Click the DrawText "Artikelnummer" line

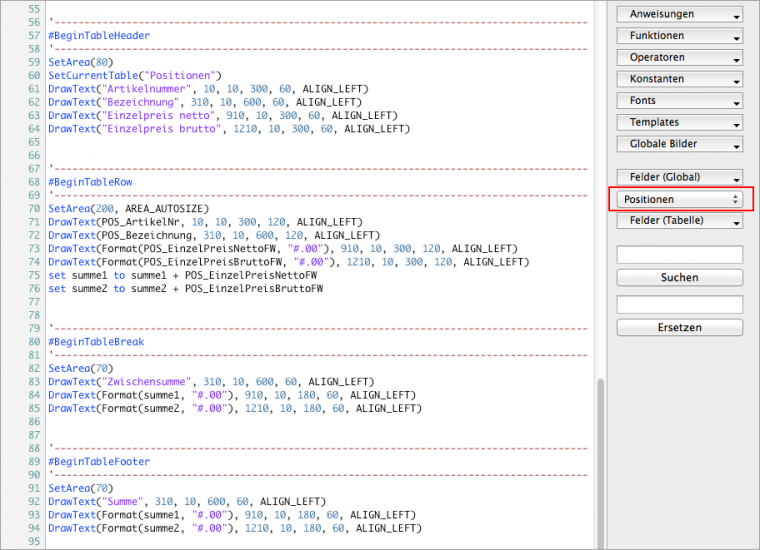point(208,89)
